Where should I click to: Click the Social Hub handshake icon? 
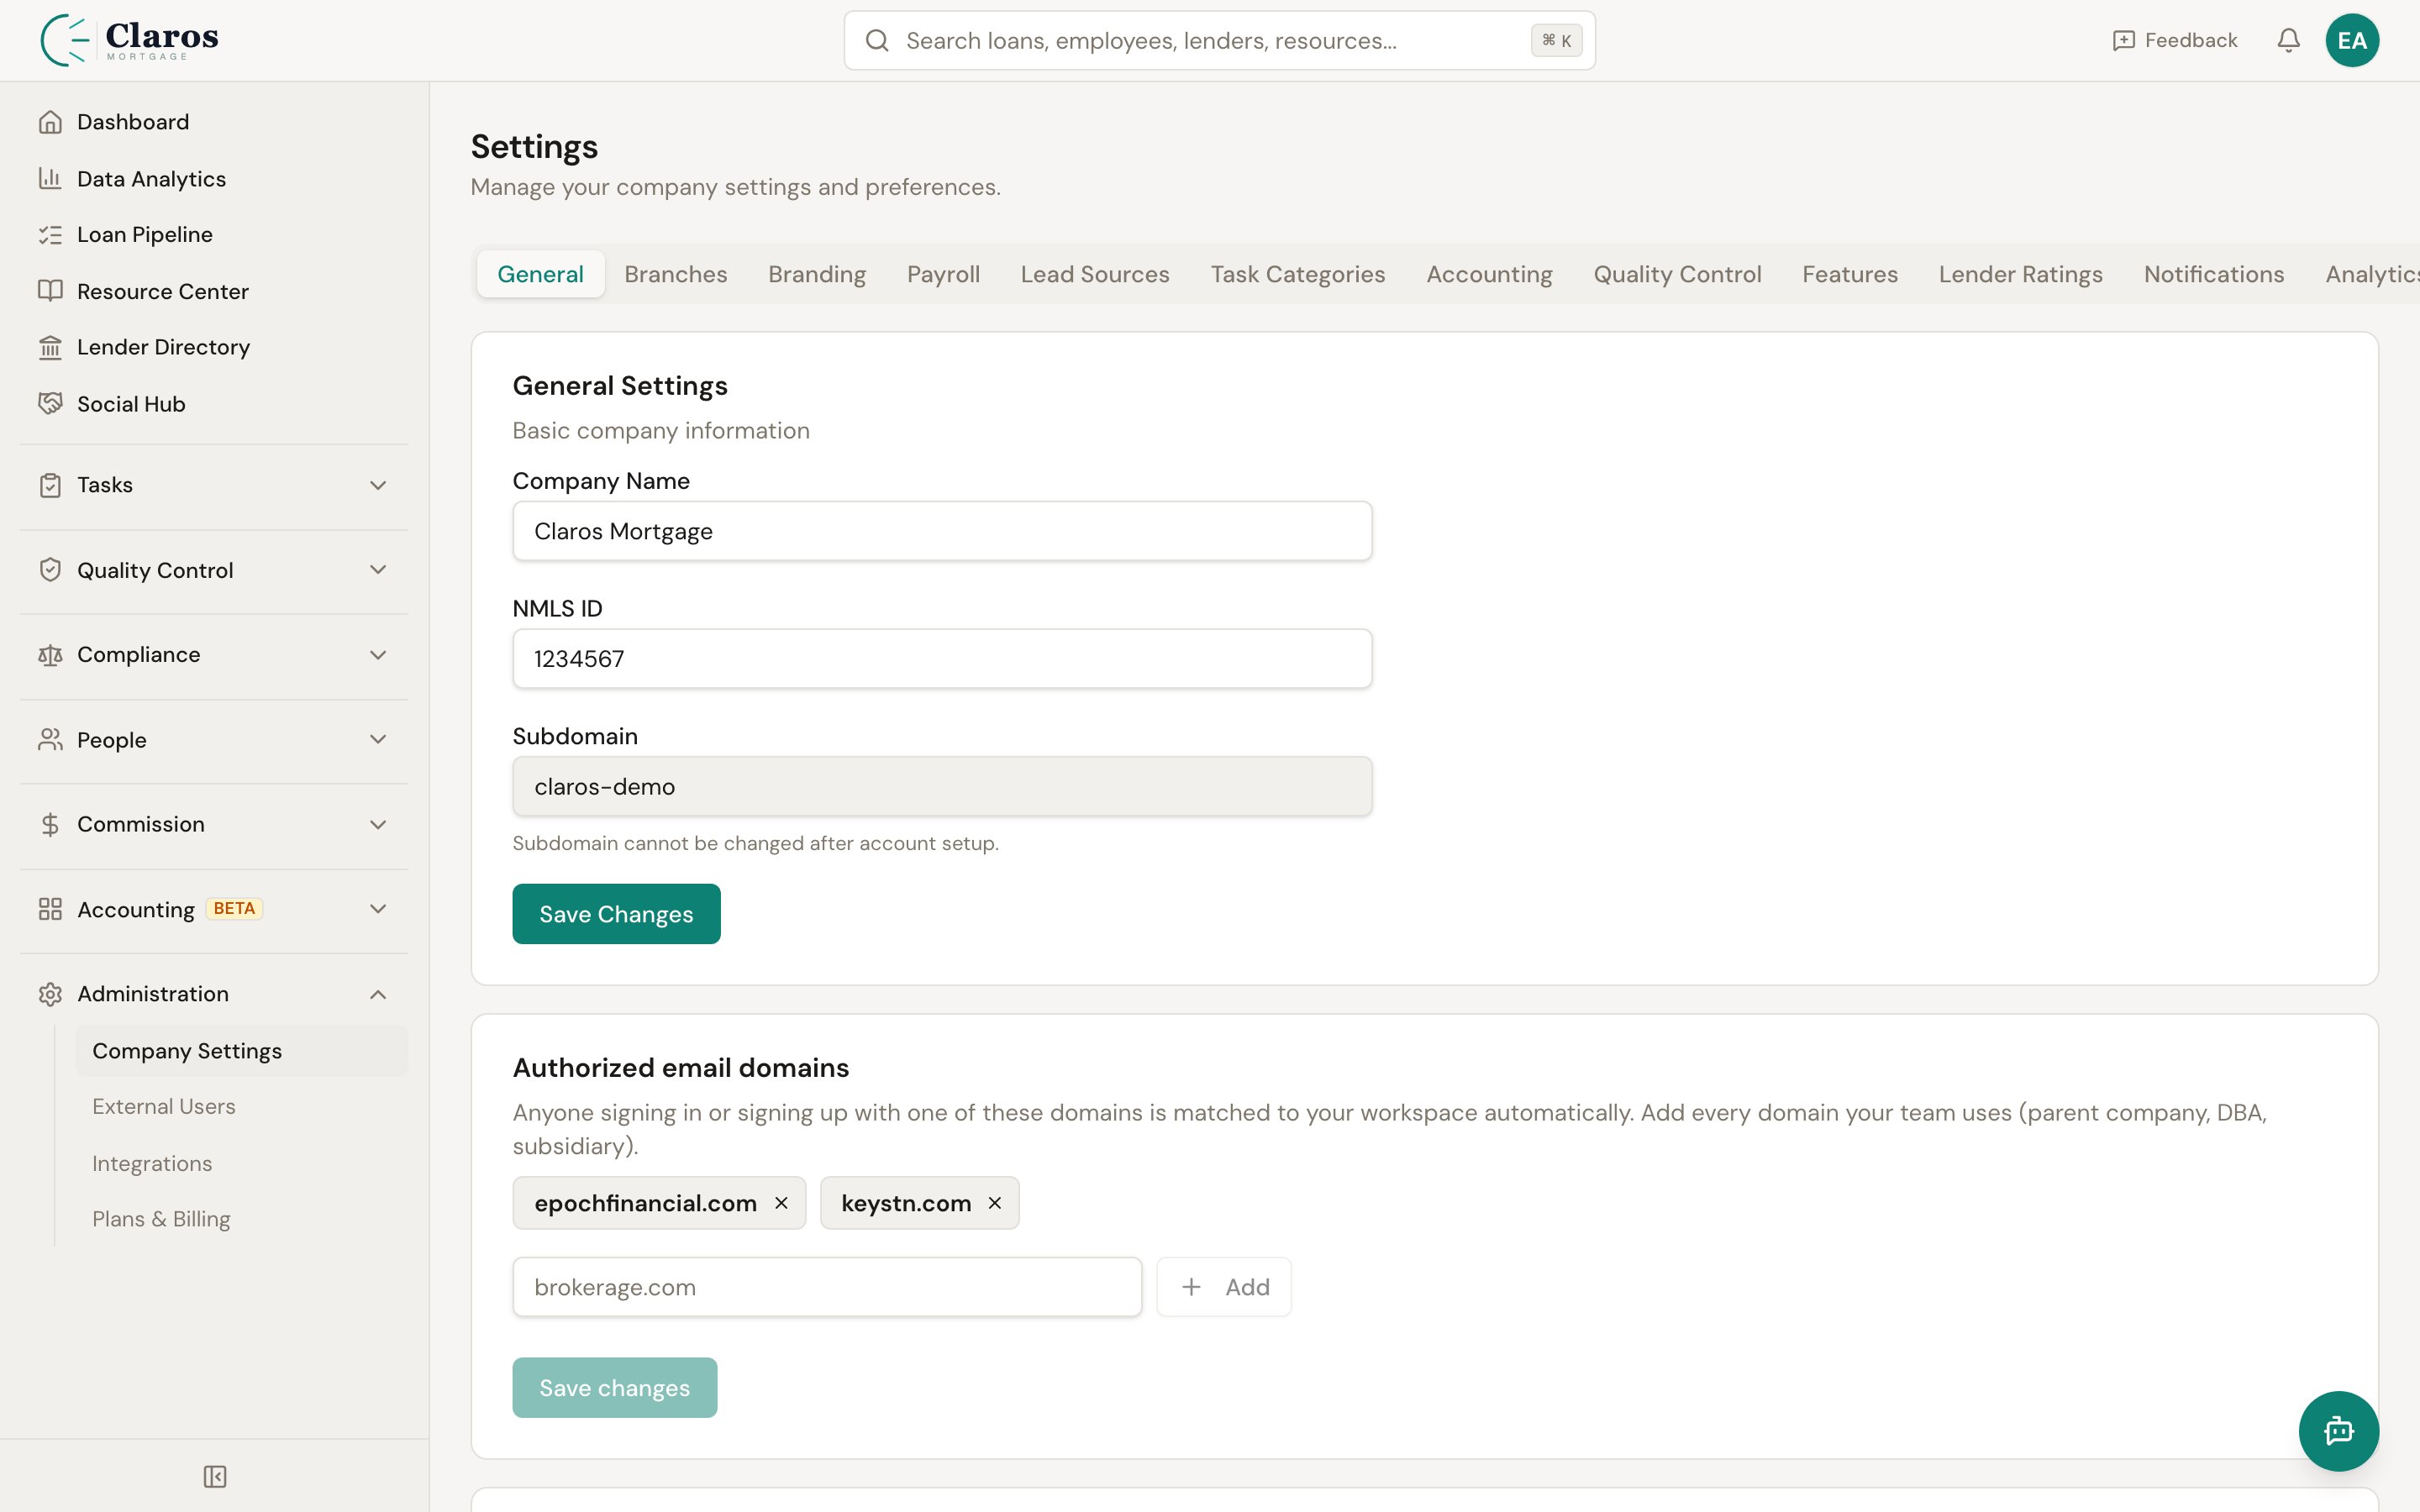pos(50,403)
